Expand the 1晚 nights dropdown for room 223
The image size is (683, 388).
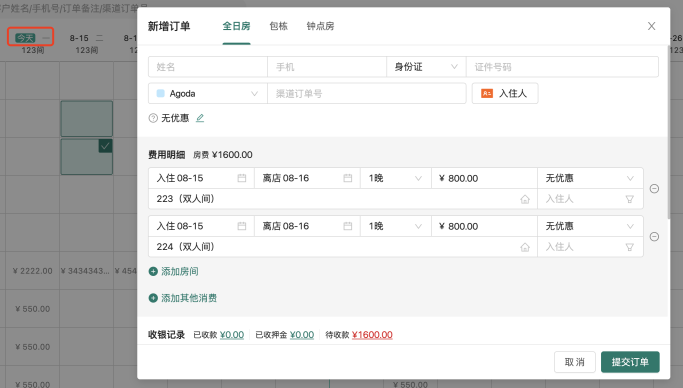tap(396, 178)
